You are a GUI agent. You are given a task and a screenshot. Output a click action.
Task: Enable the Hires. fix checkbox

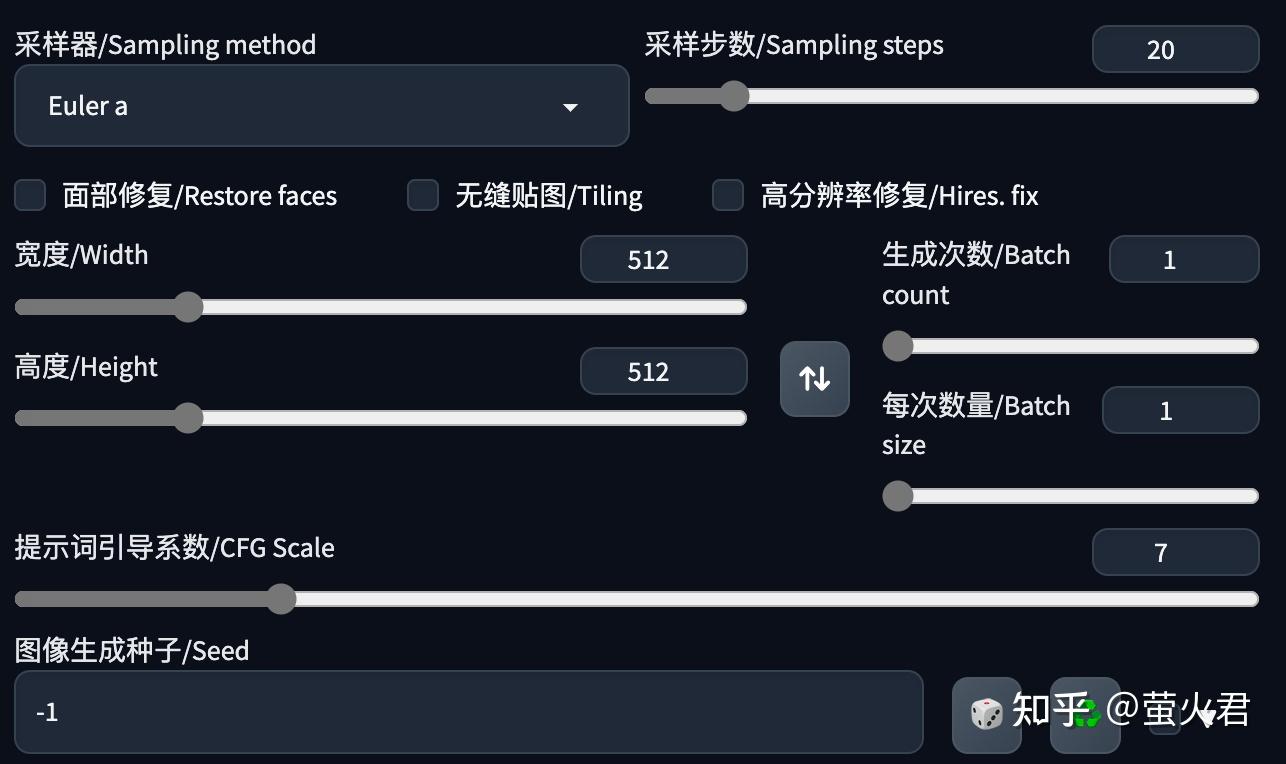point(727,195)
